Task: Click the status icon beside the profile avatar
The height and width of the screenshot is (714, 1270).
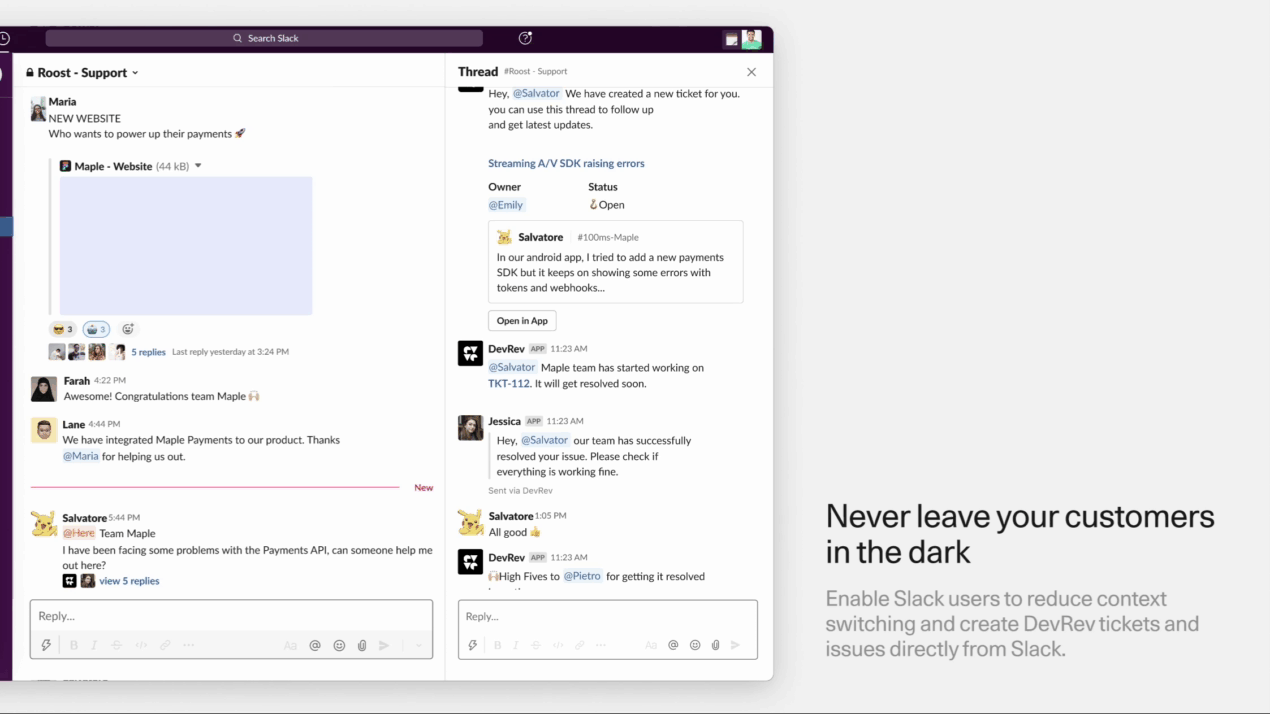Action: coord(731,39)
